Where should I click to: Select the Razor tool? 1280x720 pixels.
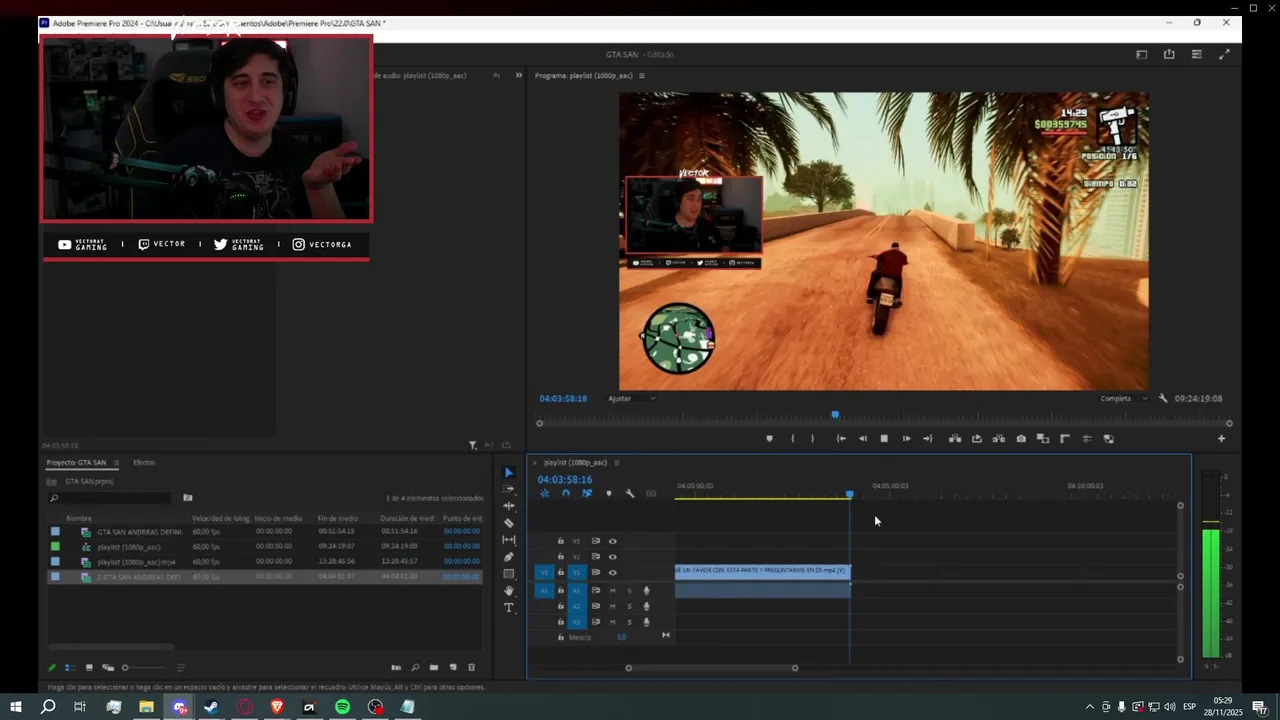[x=509, y=523]
